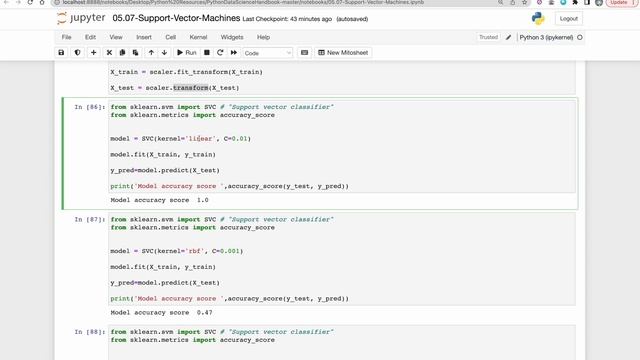Cut selected cells with the scissors icon
The height and width of the screenshot is (360, 640).
tap(109, 53)
